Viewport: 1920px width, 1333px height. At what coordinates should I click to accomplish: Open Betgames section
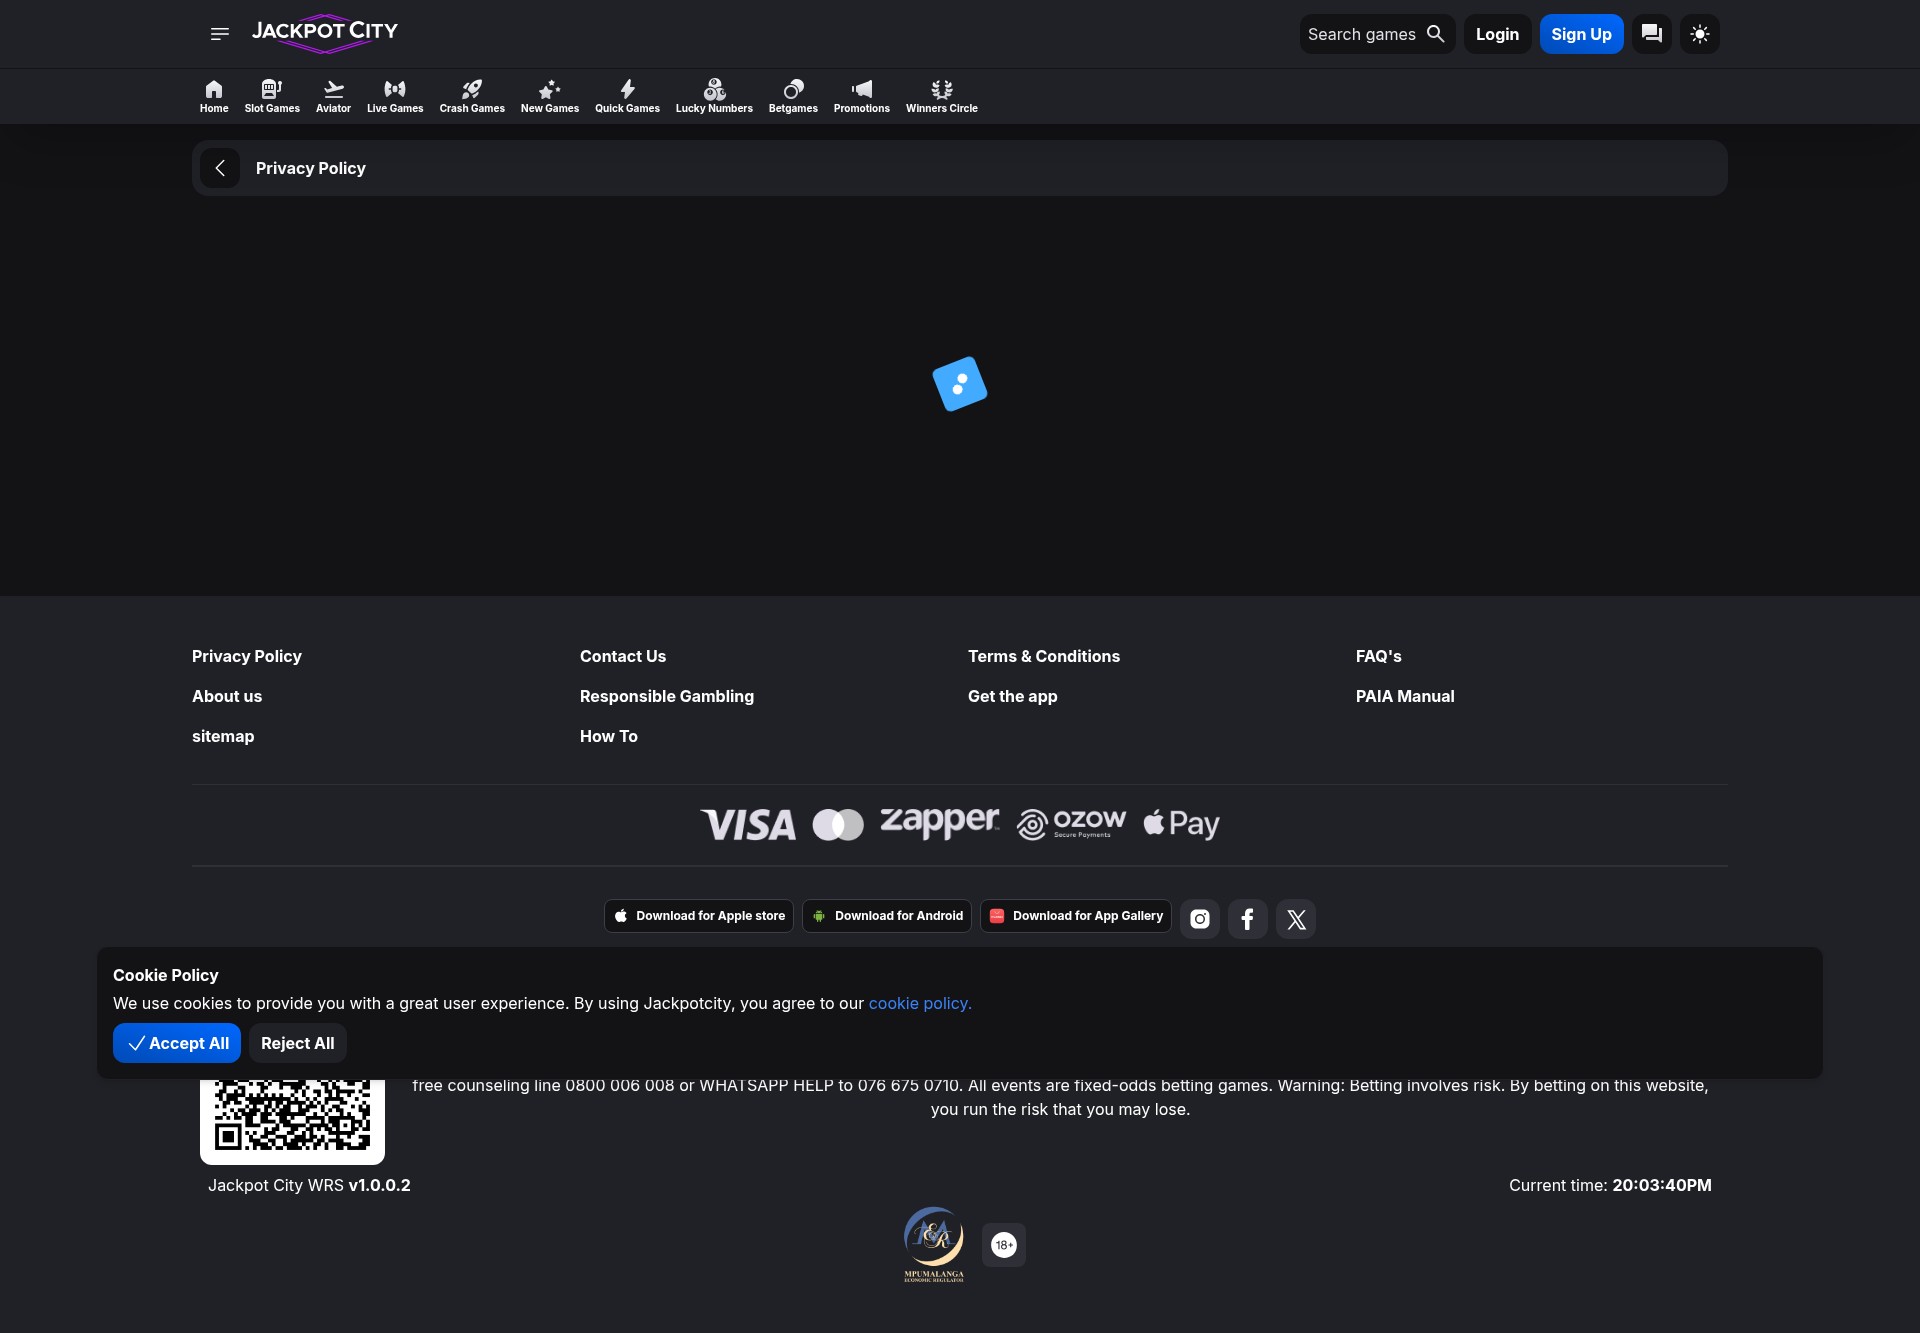tap(793, 96)
